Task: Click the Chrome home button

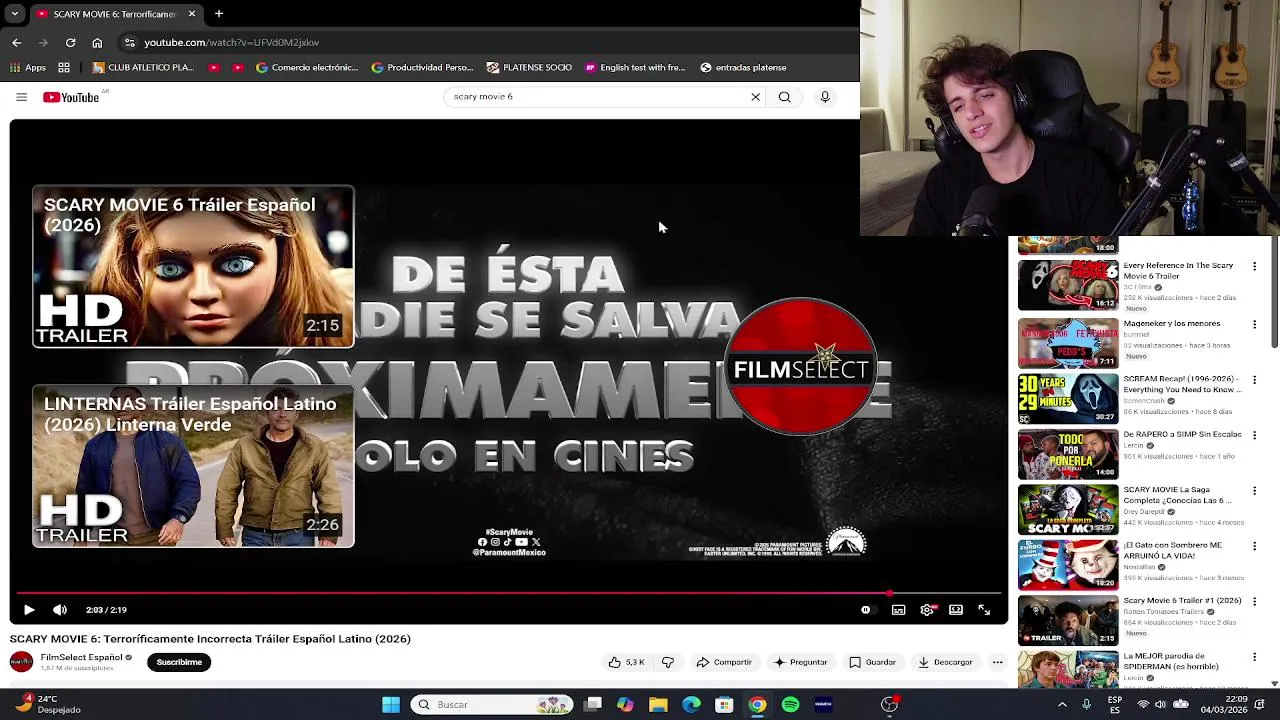Action: tap(97, 43)
